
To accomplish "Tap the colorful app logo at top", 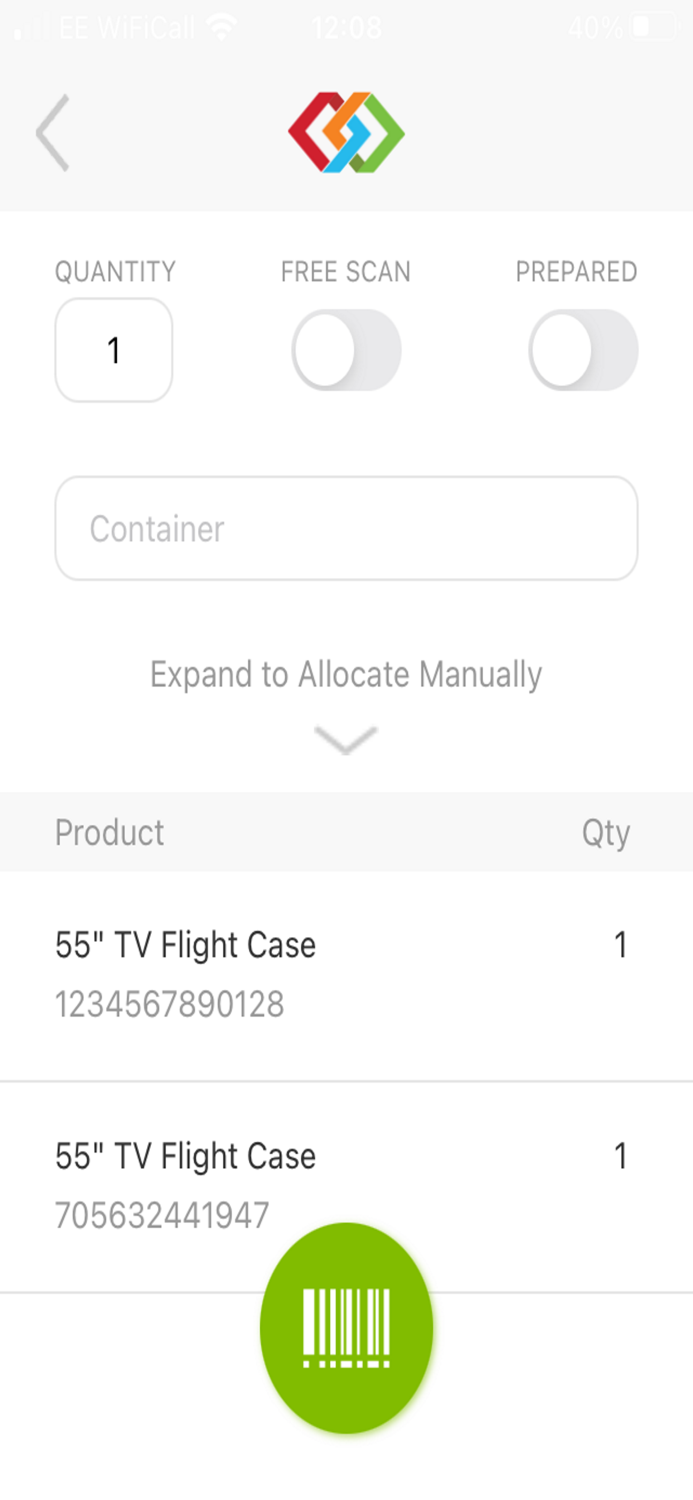I will [346, 131].
